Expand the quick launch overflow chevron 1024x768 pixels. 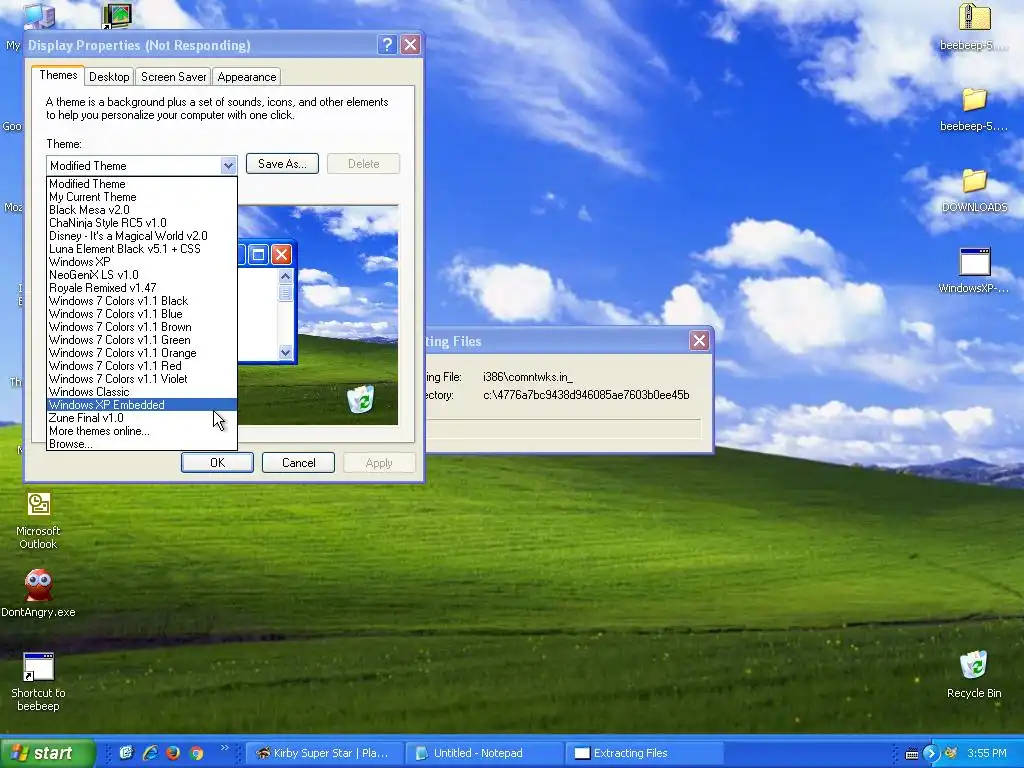click(225, 748)
